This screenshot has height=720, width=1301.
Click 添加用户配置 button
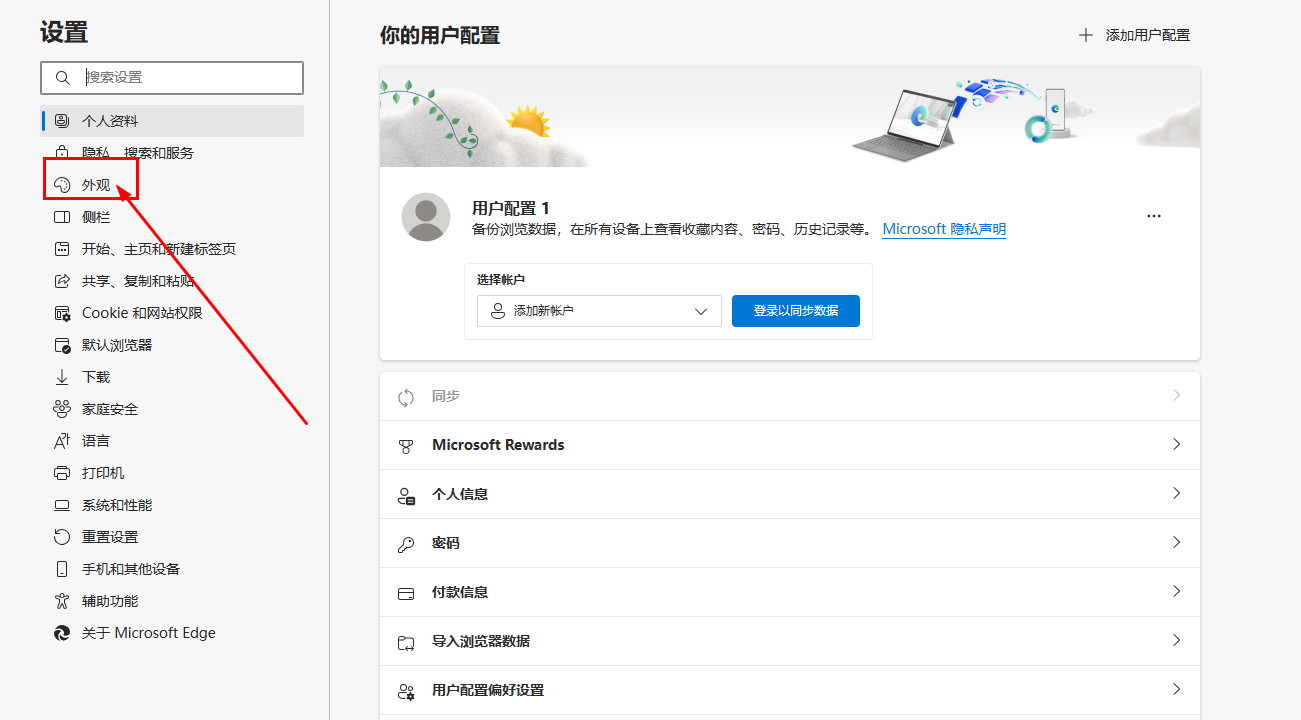tap(1135, 35)
